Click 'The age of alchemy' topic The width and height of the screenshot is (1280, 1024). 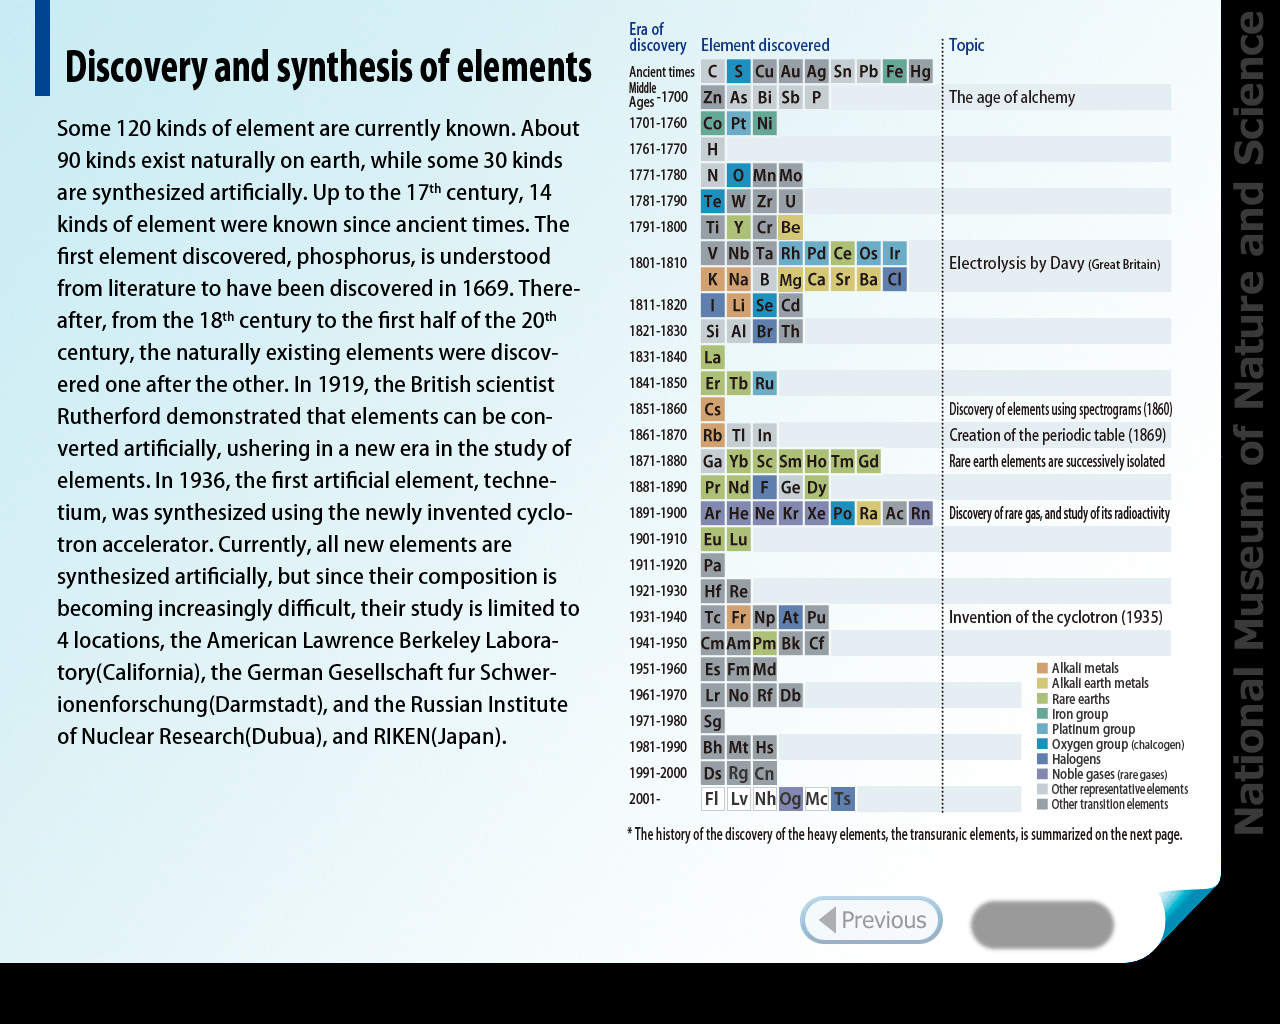(x=1012, y=97)
